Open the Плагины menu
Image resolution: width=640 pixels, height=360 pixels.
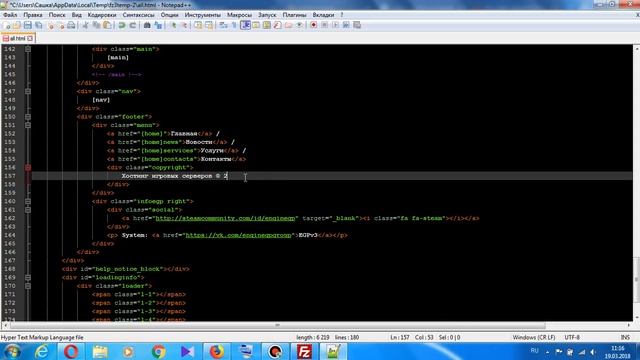(294, 15)
